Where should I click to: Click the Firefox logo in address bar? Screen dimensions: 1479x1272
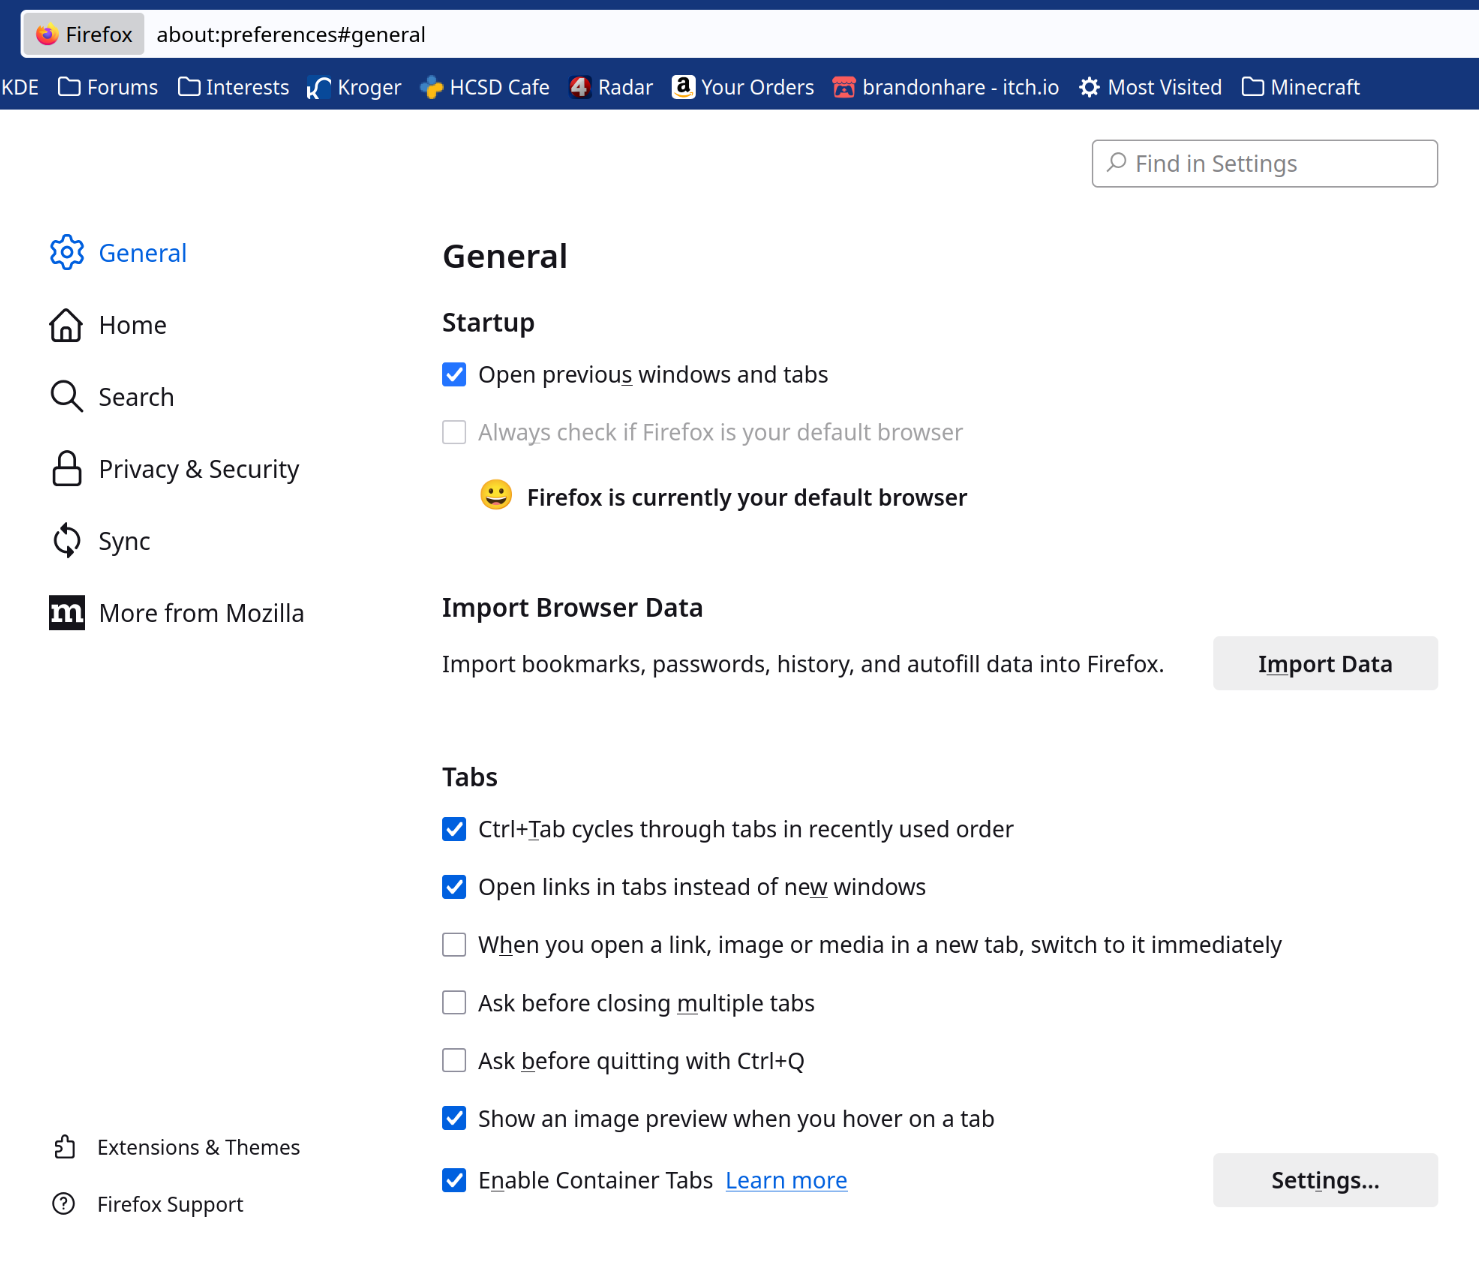(x=47, y=35)
